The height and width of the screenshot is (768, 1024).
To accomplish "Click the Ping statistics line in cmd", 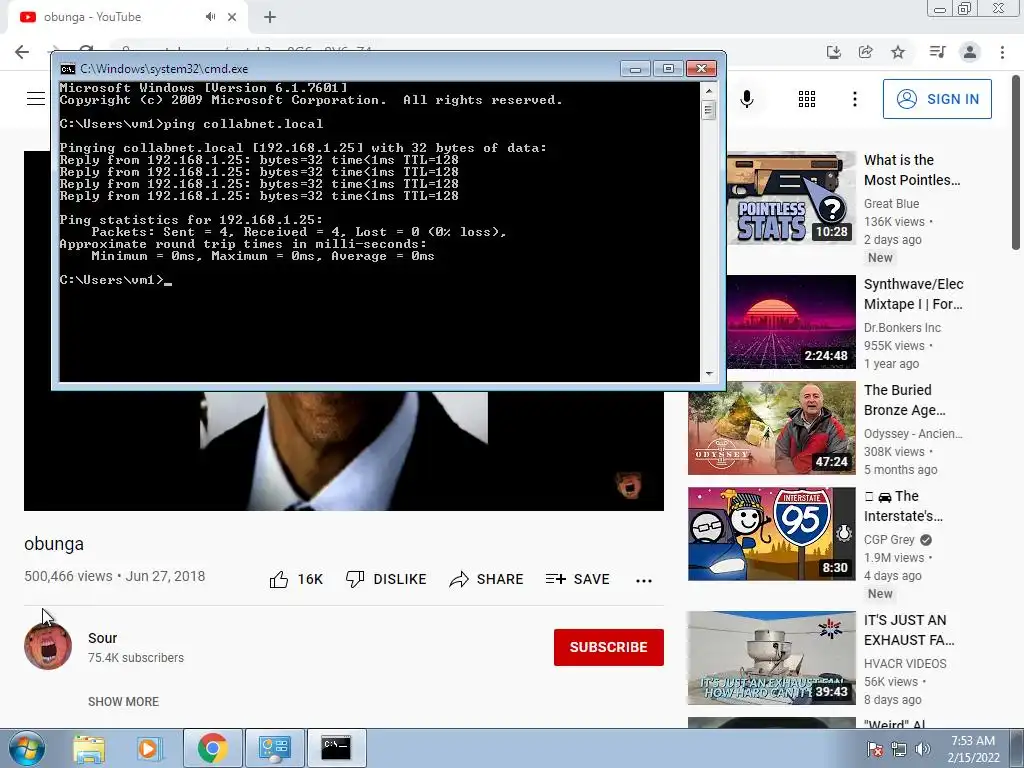I will (x=191, y=220).
